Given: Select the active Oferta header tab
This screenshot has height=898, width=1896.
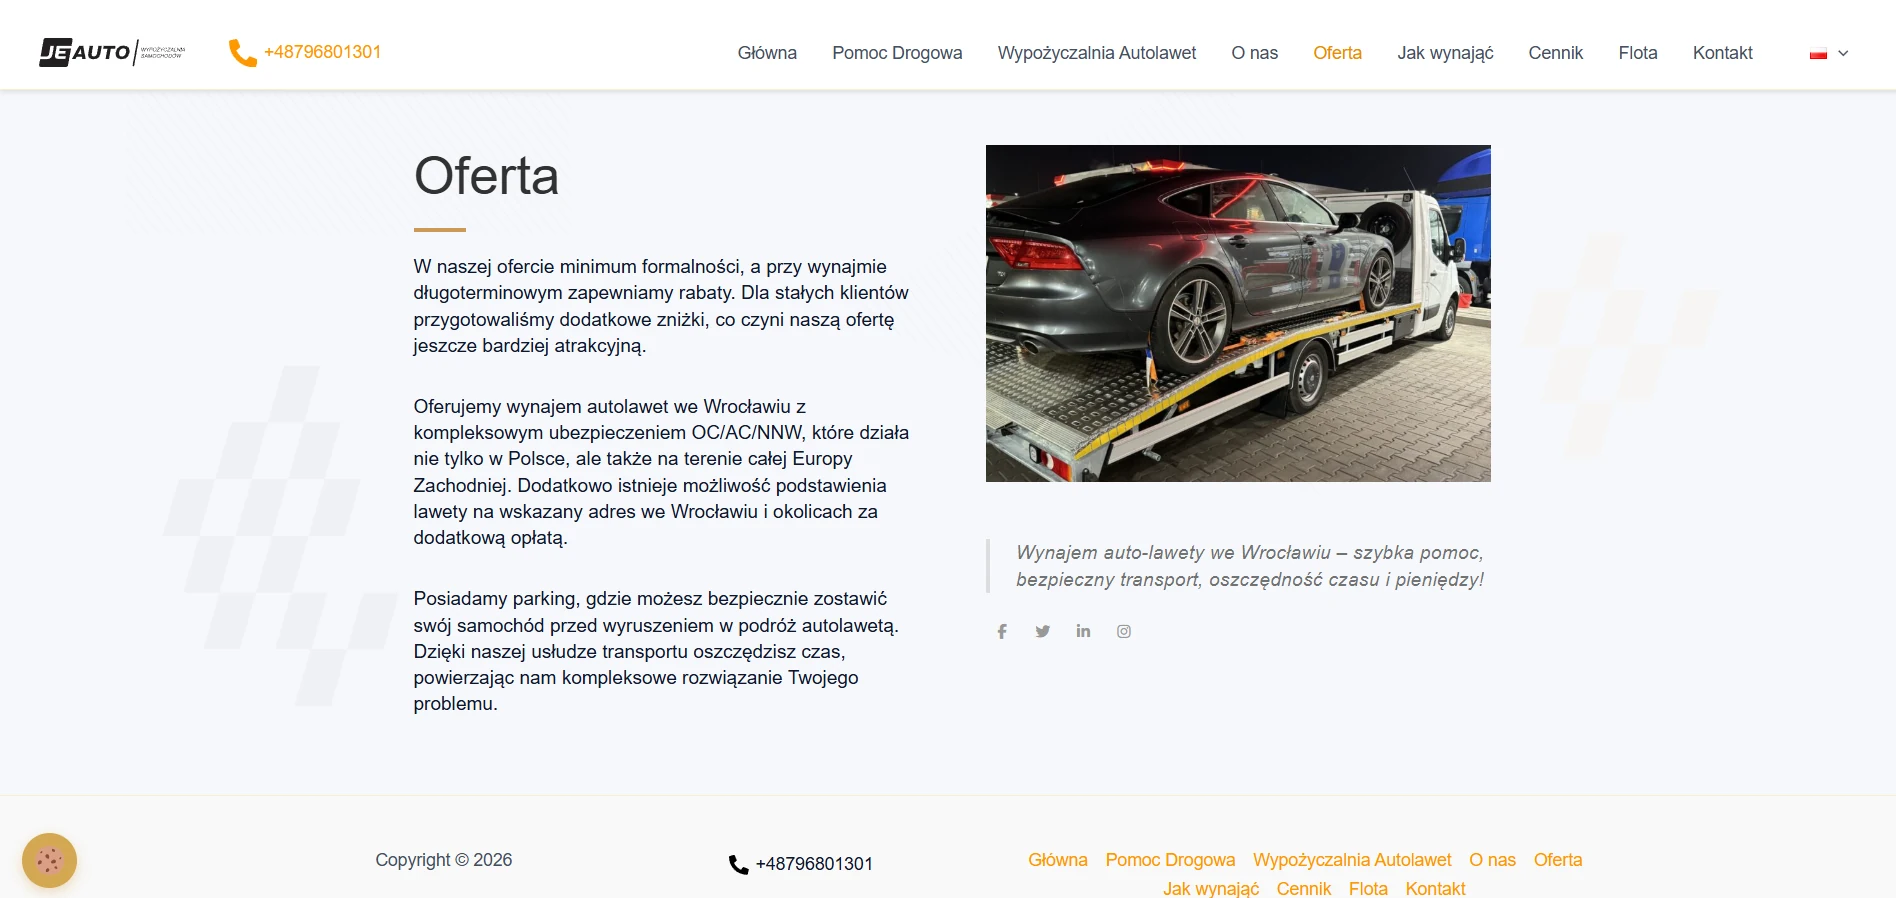Looking at the screenshot, I should (x=1337, y=53).
